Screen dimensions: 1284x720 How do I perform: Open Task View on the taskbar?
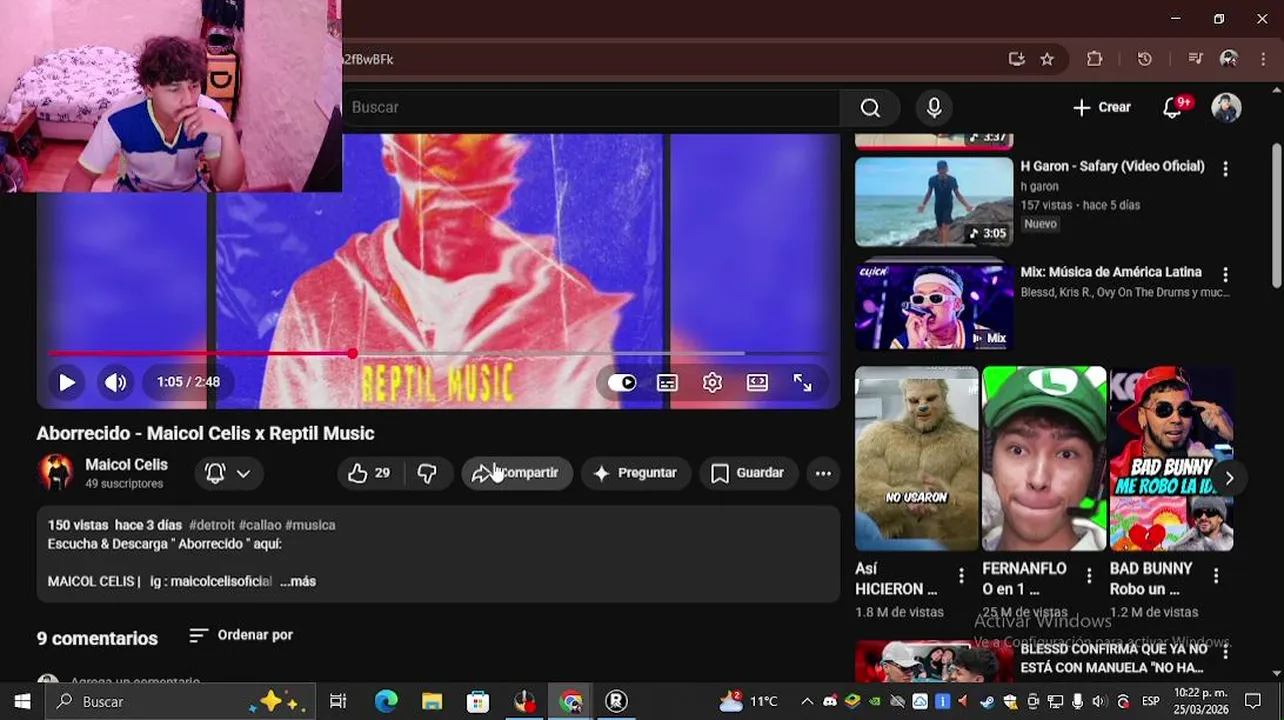[x=338, y=702]
